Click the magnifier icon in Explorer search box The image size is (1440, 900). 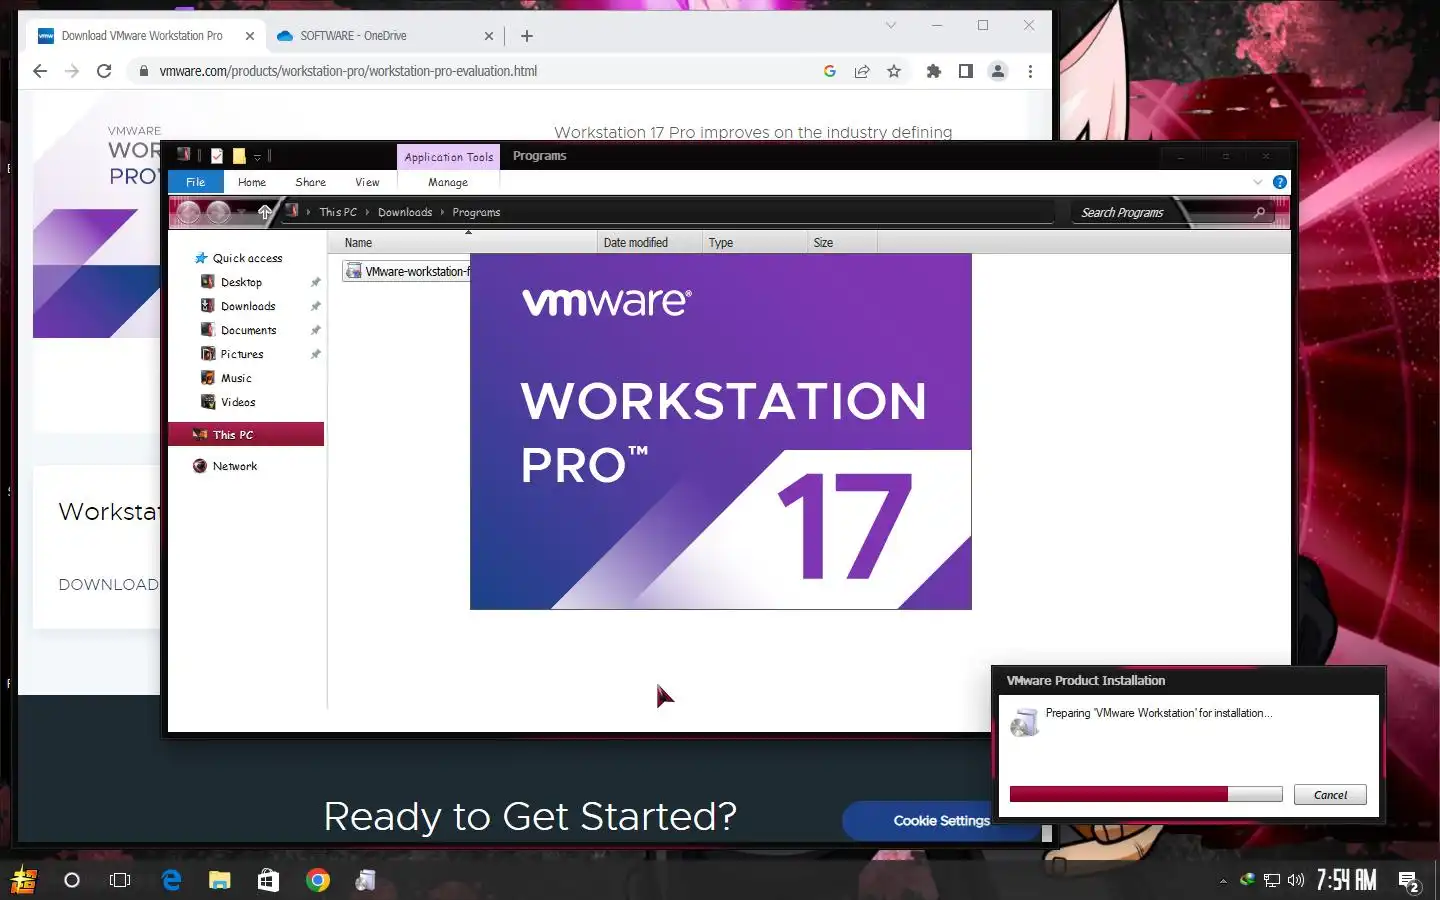[x=1259, y=212]
